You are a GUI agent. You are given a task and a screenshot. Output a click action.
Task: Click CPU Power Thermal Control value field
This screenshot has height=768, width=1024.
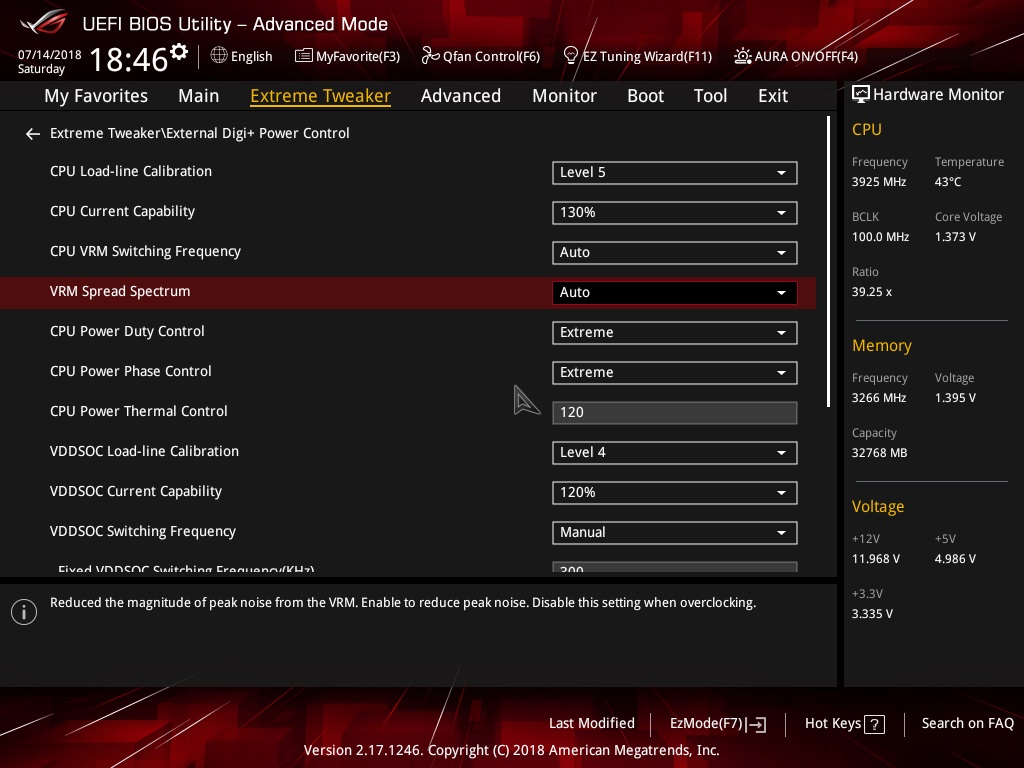pyautogui.click(x=675, y=413)
